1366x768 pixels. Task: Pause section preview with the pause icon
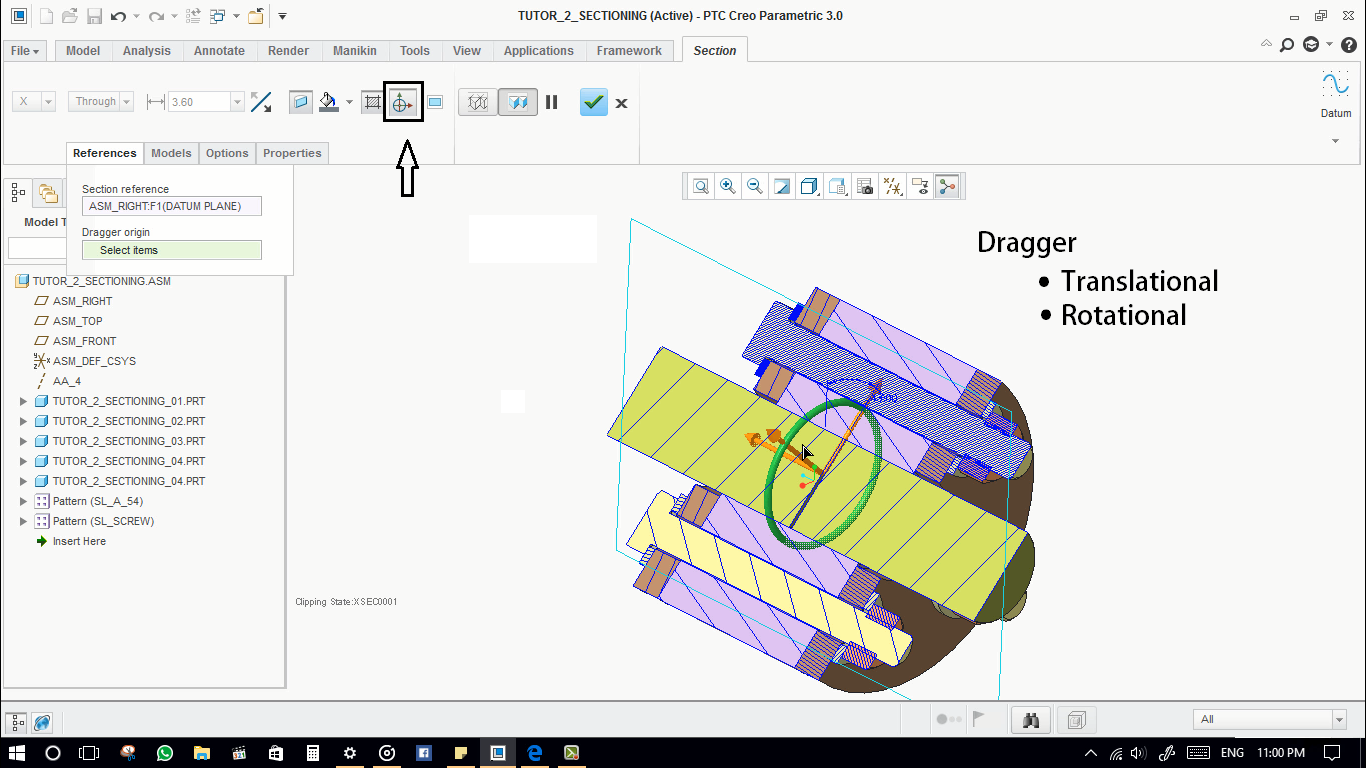click(552, 101)
